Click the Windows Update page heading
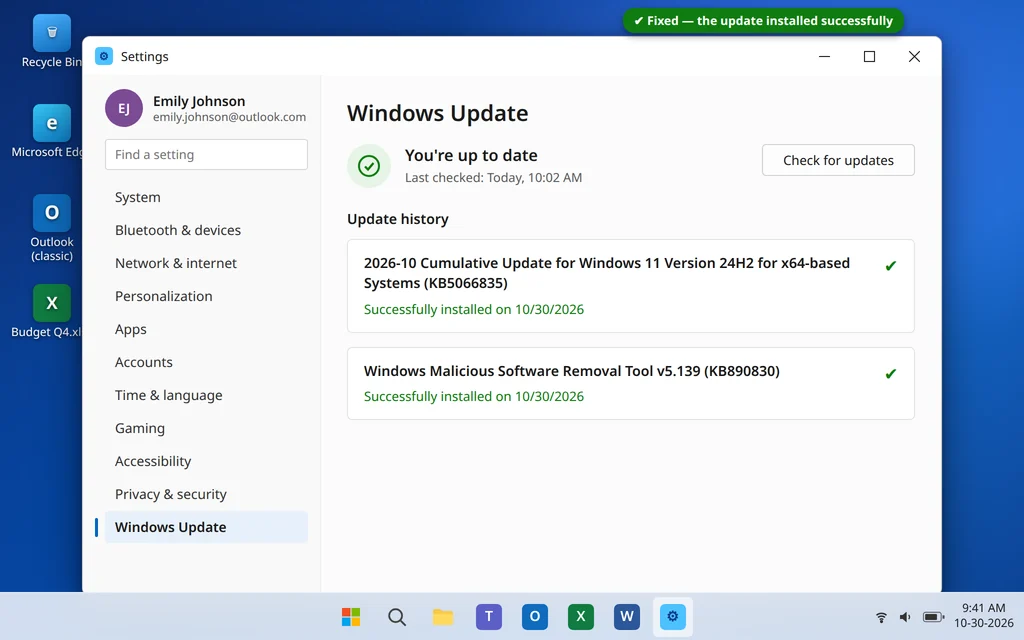This screenshot has width=1024, height=640. tap(438, 113)
